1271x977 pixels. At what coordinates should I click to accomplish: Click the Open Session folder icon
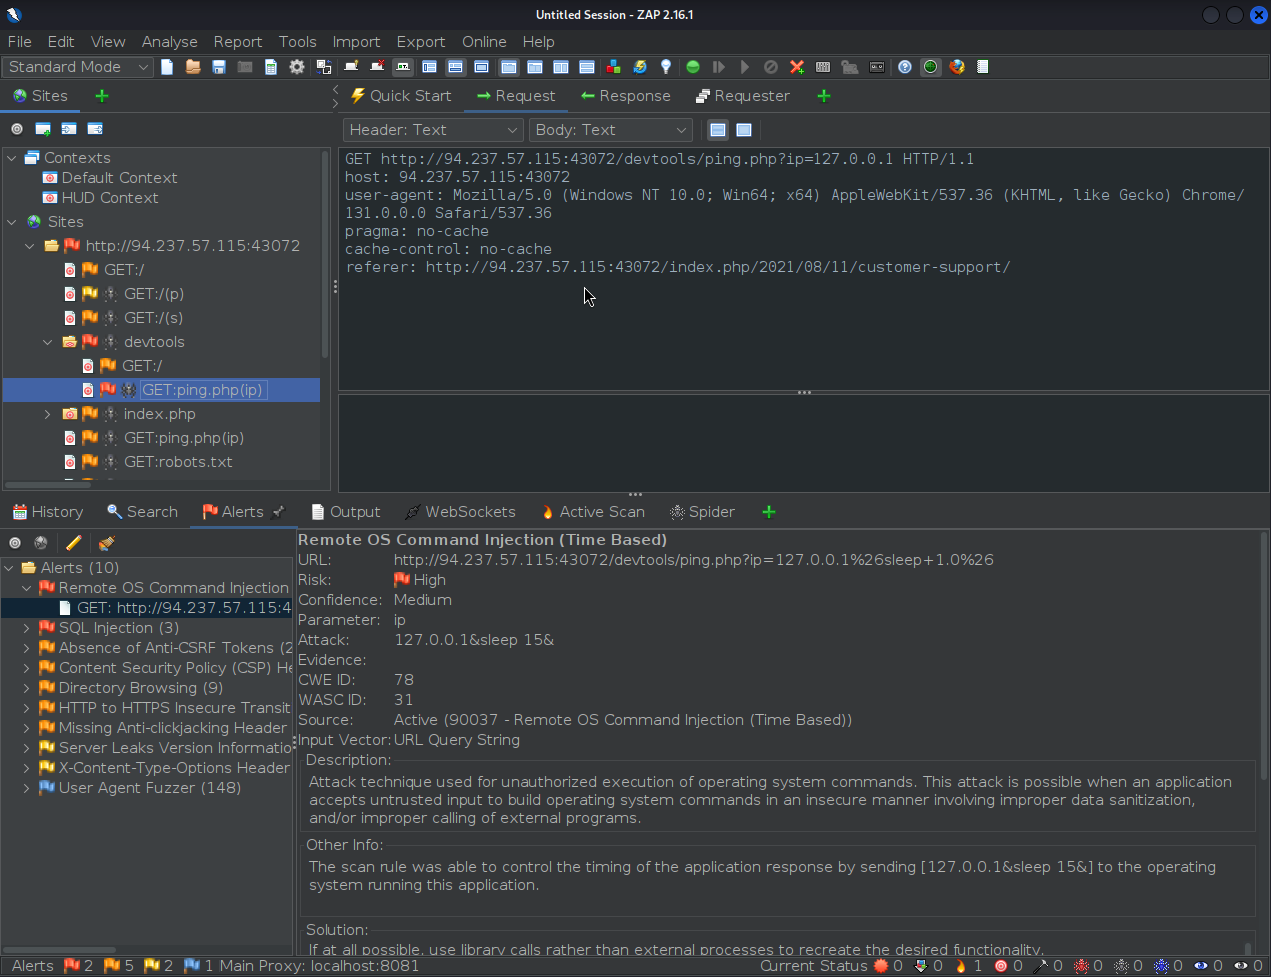[193, 67]
